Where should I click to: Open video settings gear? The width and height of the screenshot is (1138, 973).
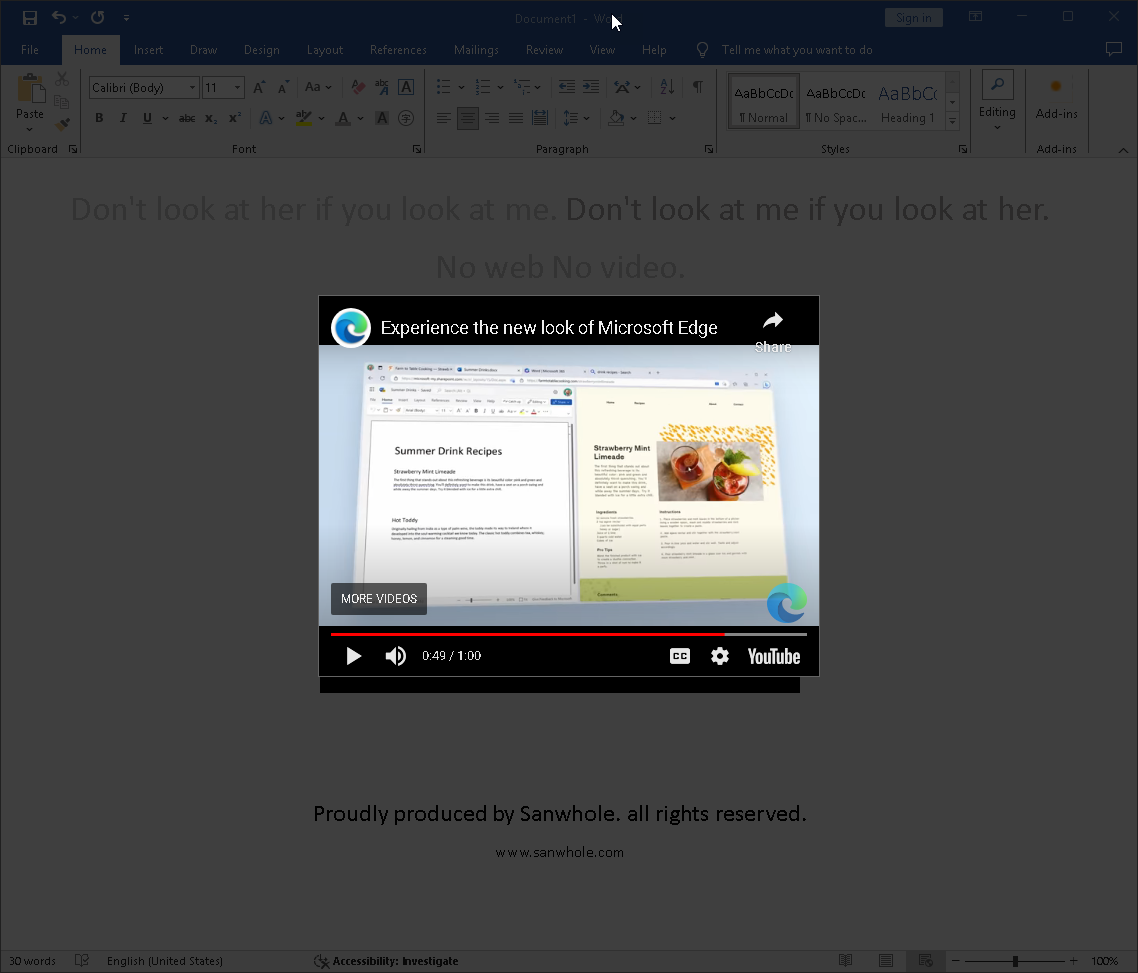(x=719, y=656)
